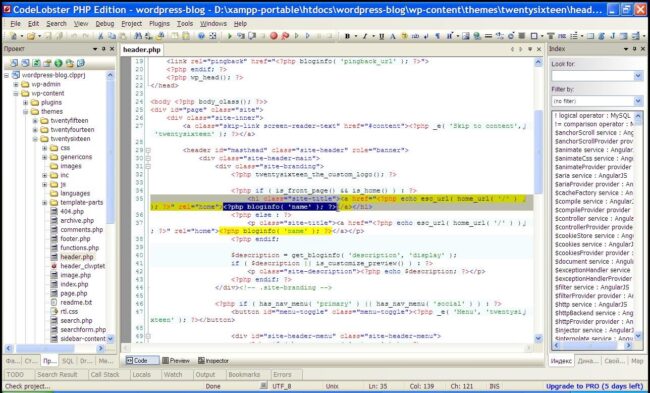Pin the Project panel with pushpin
Image resolution: width=650 pixels, height=393 pixels.
pos(103,49)
